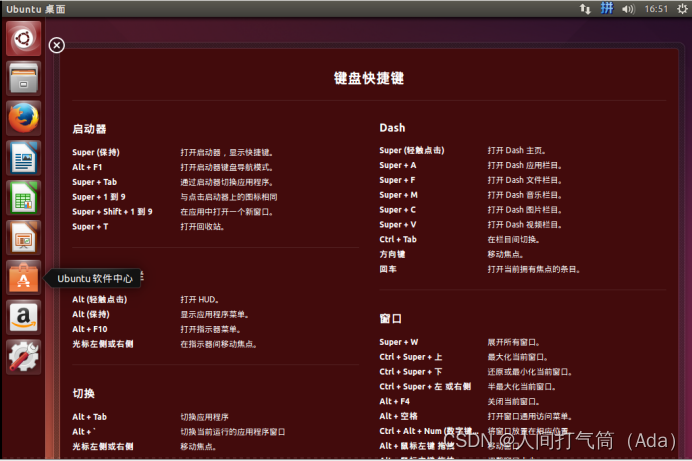
Task: Click the 'Dash' section heading
Action: (392, 127)
